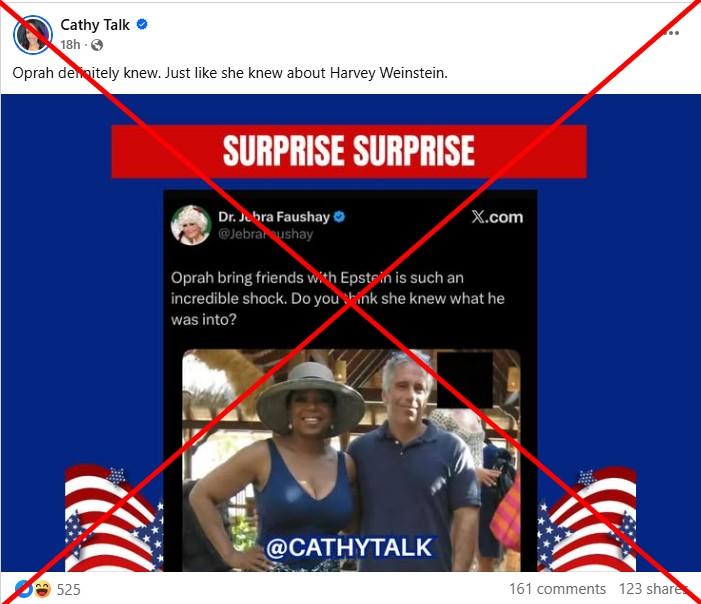
Task: Click the X.com logo in the tweet
Action: click(x=497, y=217)
